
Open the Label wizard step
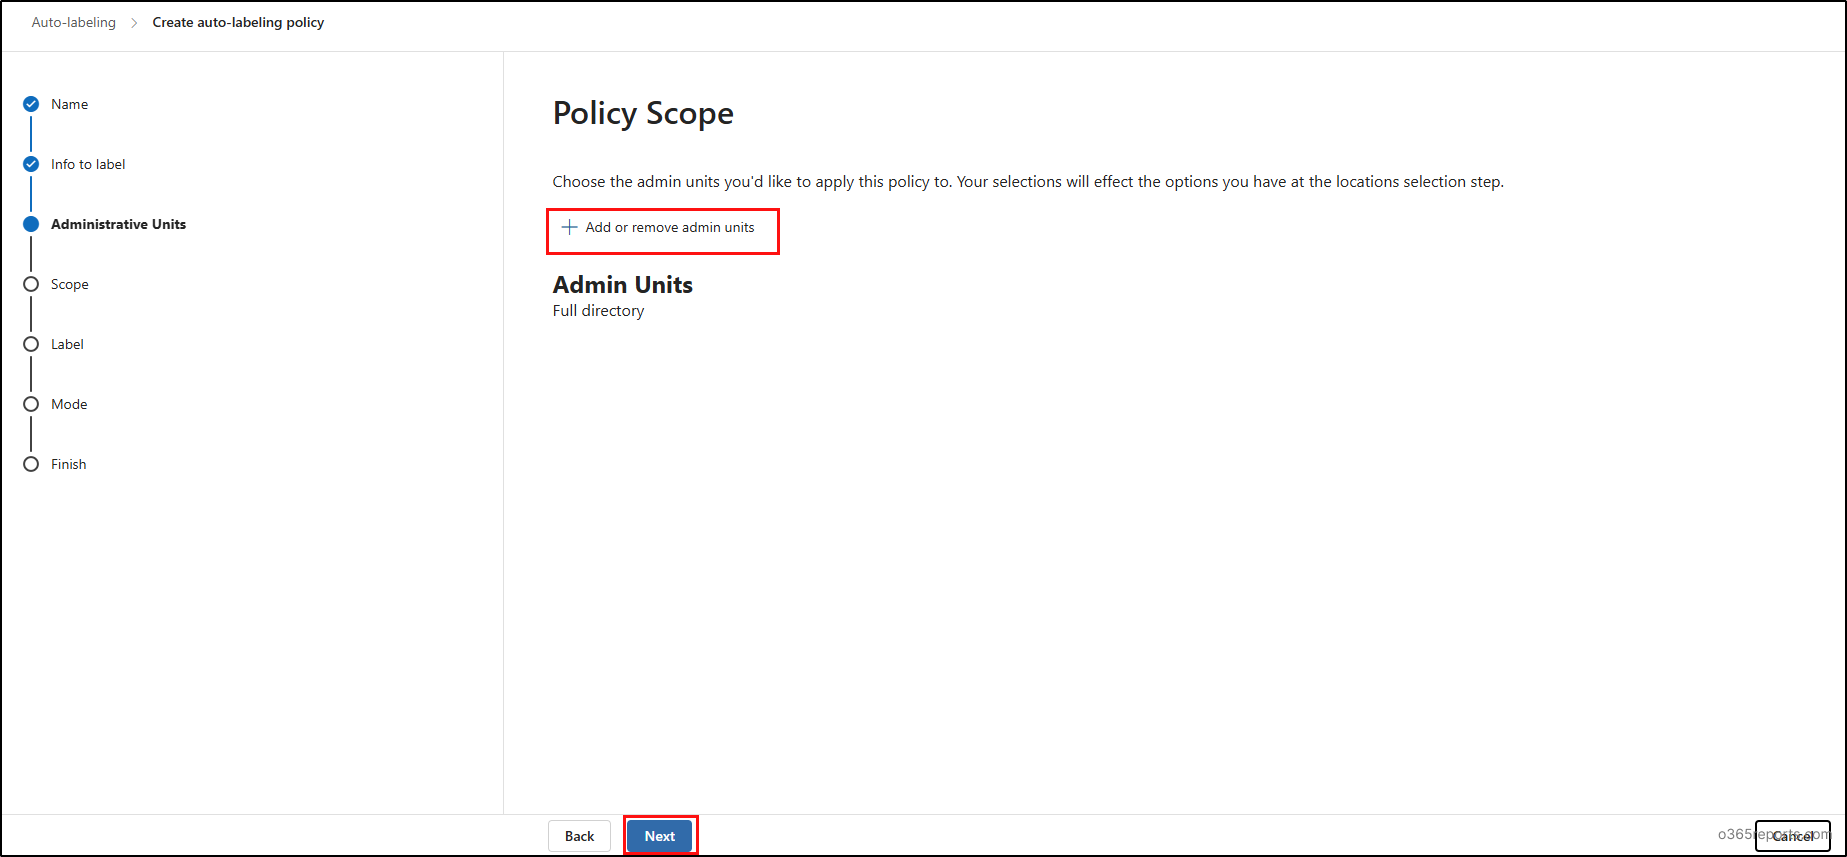coord(67,344)
